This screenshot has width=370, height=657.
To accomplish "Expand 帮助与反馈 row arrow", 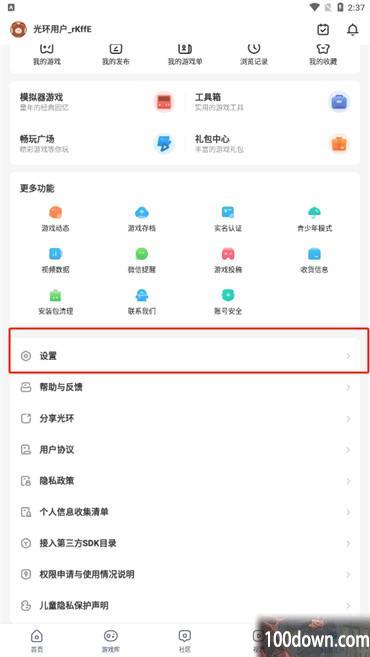I will point(348,388).
